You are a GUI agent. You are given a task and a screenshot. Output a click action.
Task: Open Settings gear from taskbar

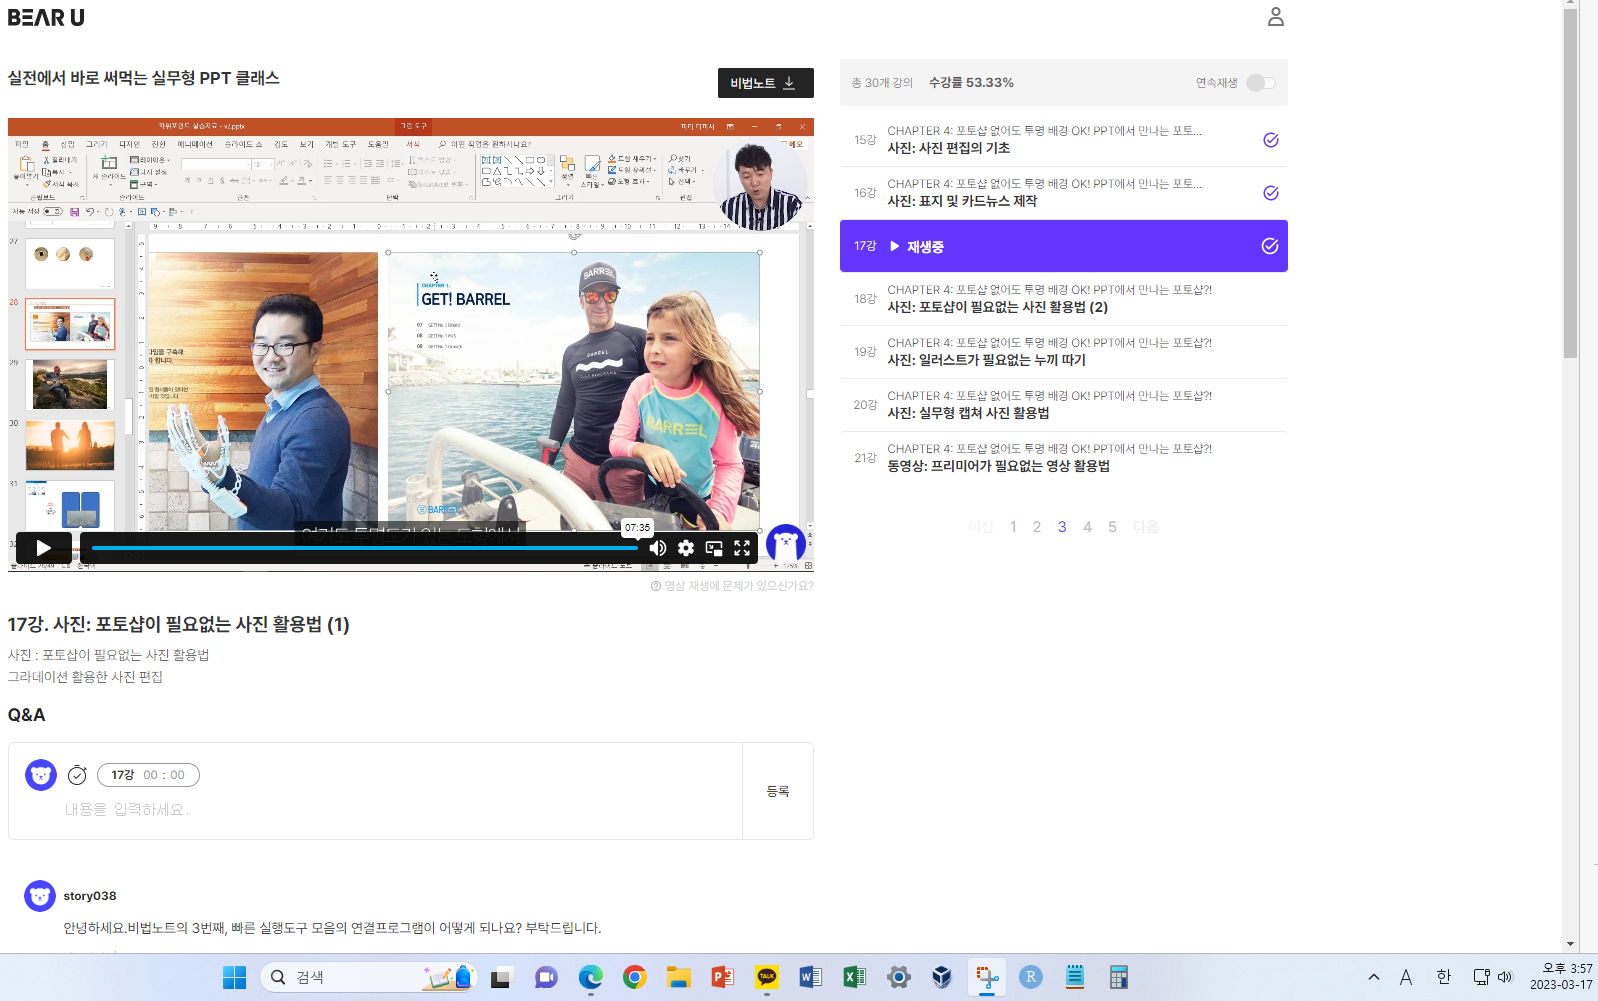point(899,977)
